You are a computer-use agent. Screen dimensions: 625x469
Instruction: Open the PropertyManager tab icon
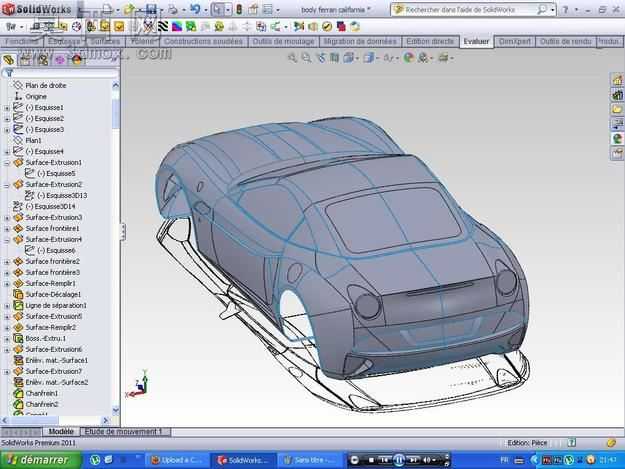(x=26, y=60)
